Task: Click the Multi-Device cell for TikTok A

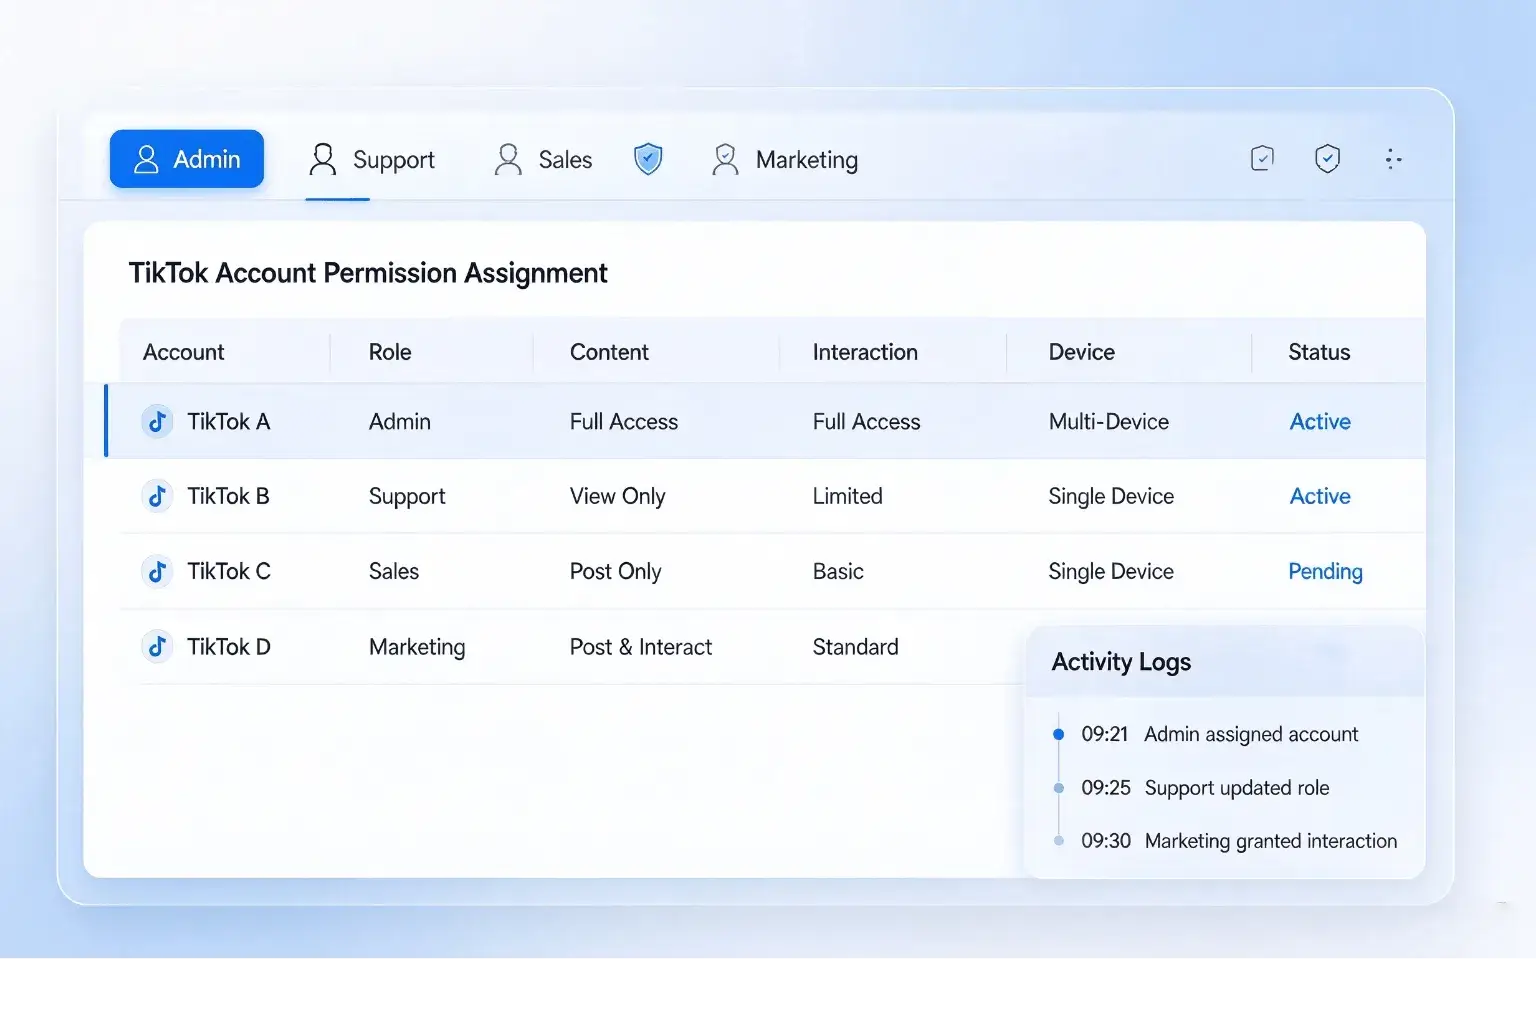Action: click(x=1108, y=422)
